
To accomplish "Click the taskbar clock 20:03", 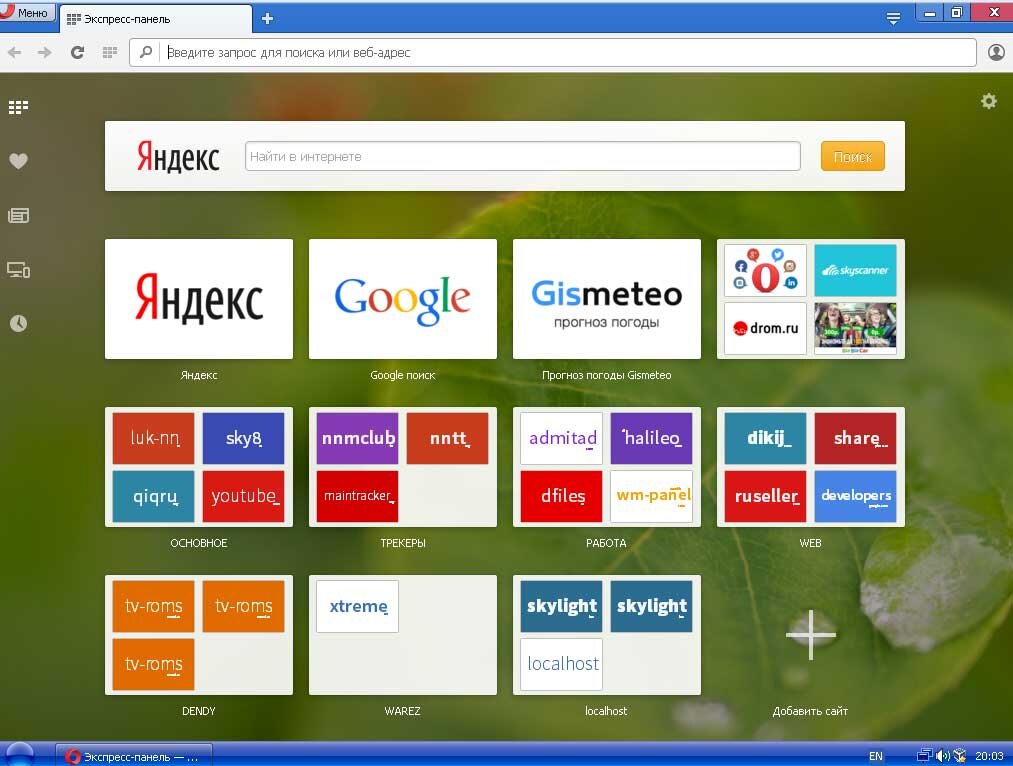I will 989,756.
